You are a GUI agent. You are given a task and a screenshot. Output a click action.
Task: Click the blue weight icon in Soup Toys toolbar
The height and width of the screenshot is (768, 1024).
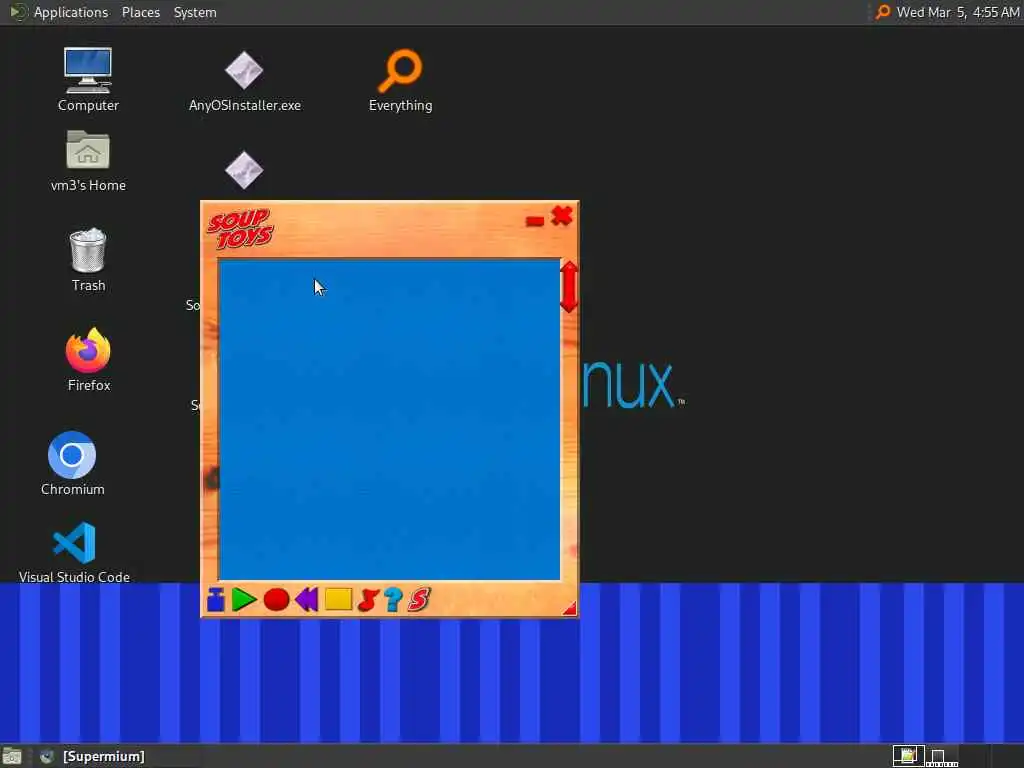(216, 600)
